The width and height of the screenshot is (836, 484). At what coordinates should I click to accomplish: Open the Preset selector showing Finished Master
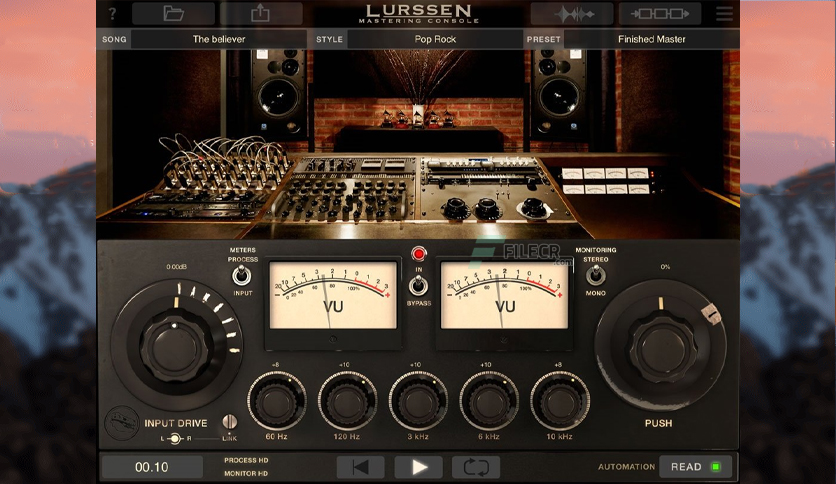652,39
